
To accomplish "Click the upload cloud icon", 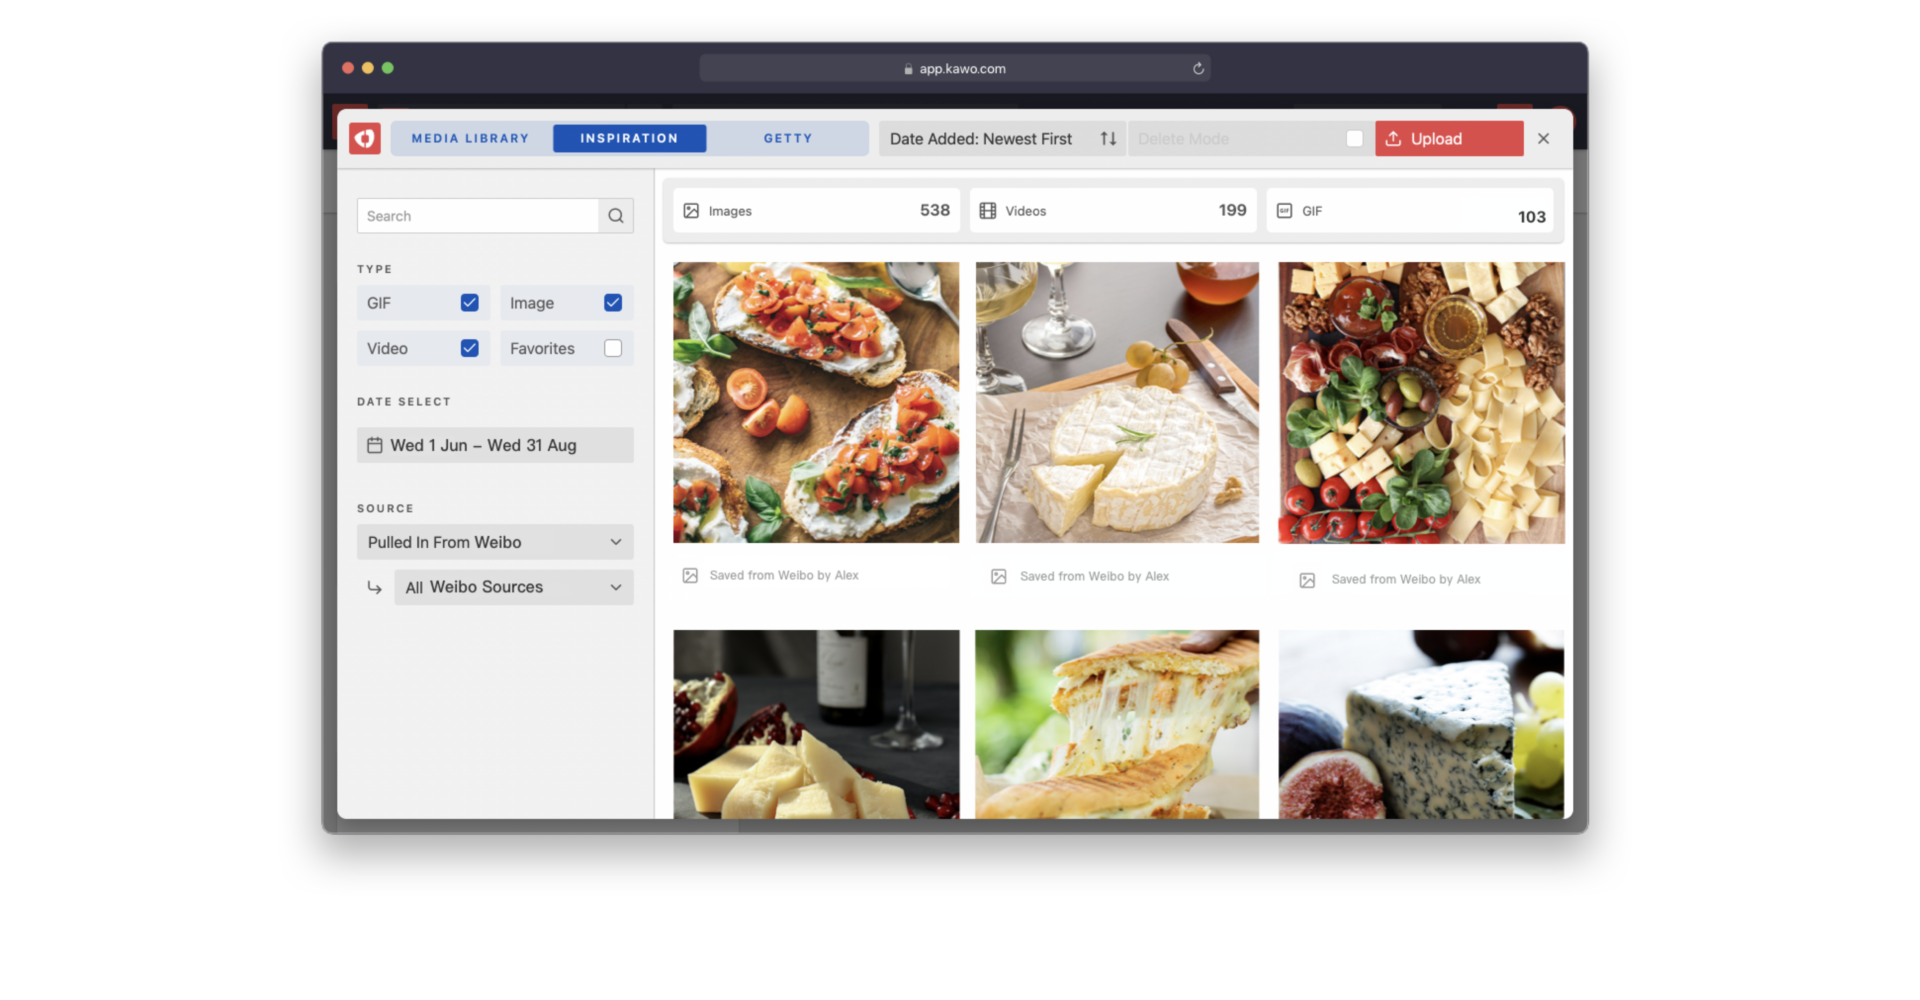I will click(1393, 138).
